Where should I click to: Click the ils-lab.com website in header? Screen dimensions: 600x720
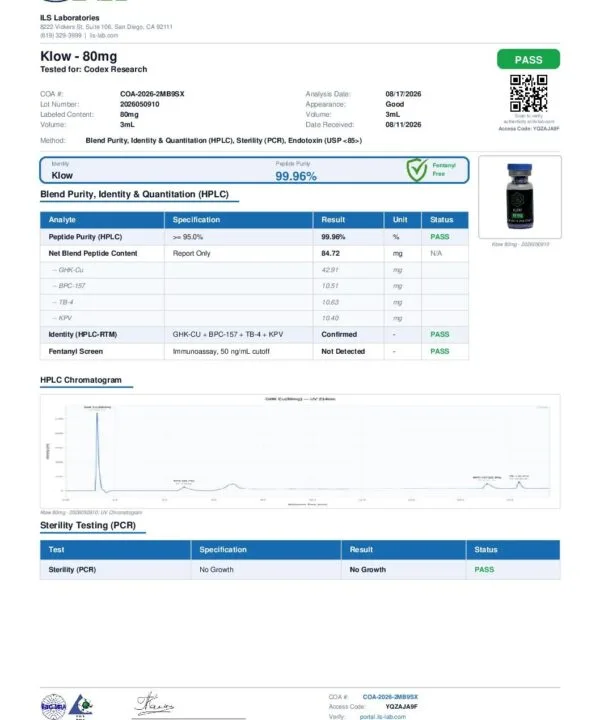pos(104,35)
